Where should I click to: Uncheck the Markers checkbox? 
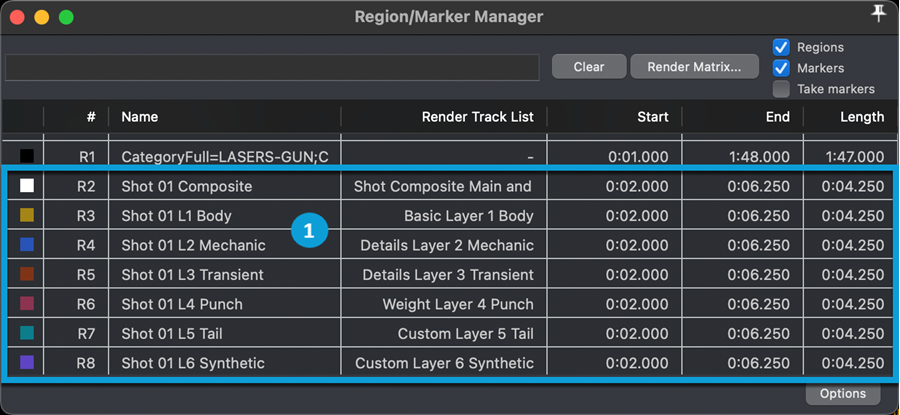tap(781, 68)
